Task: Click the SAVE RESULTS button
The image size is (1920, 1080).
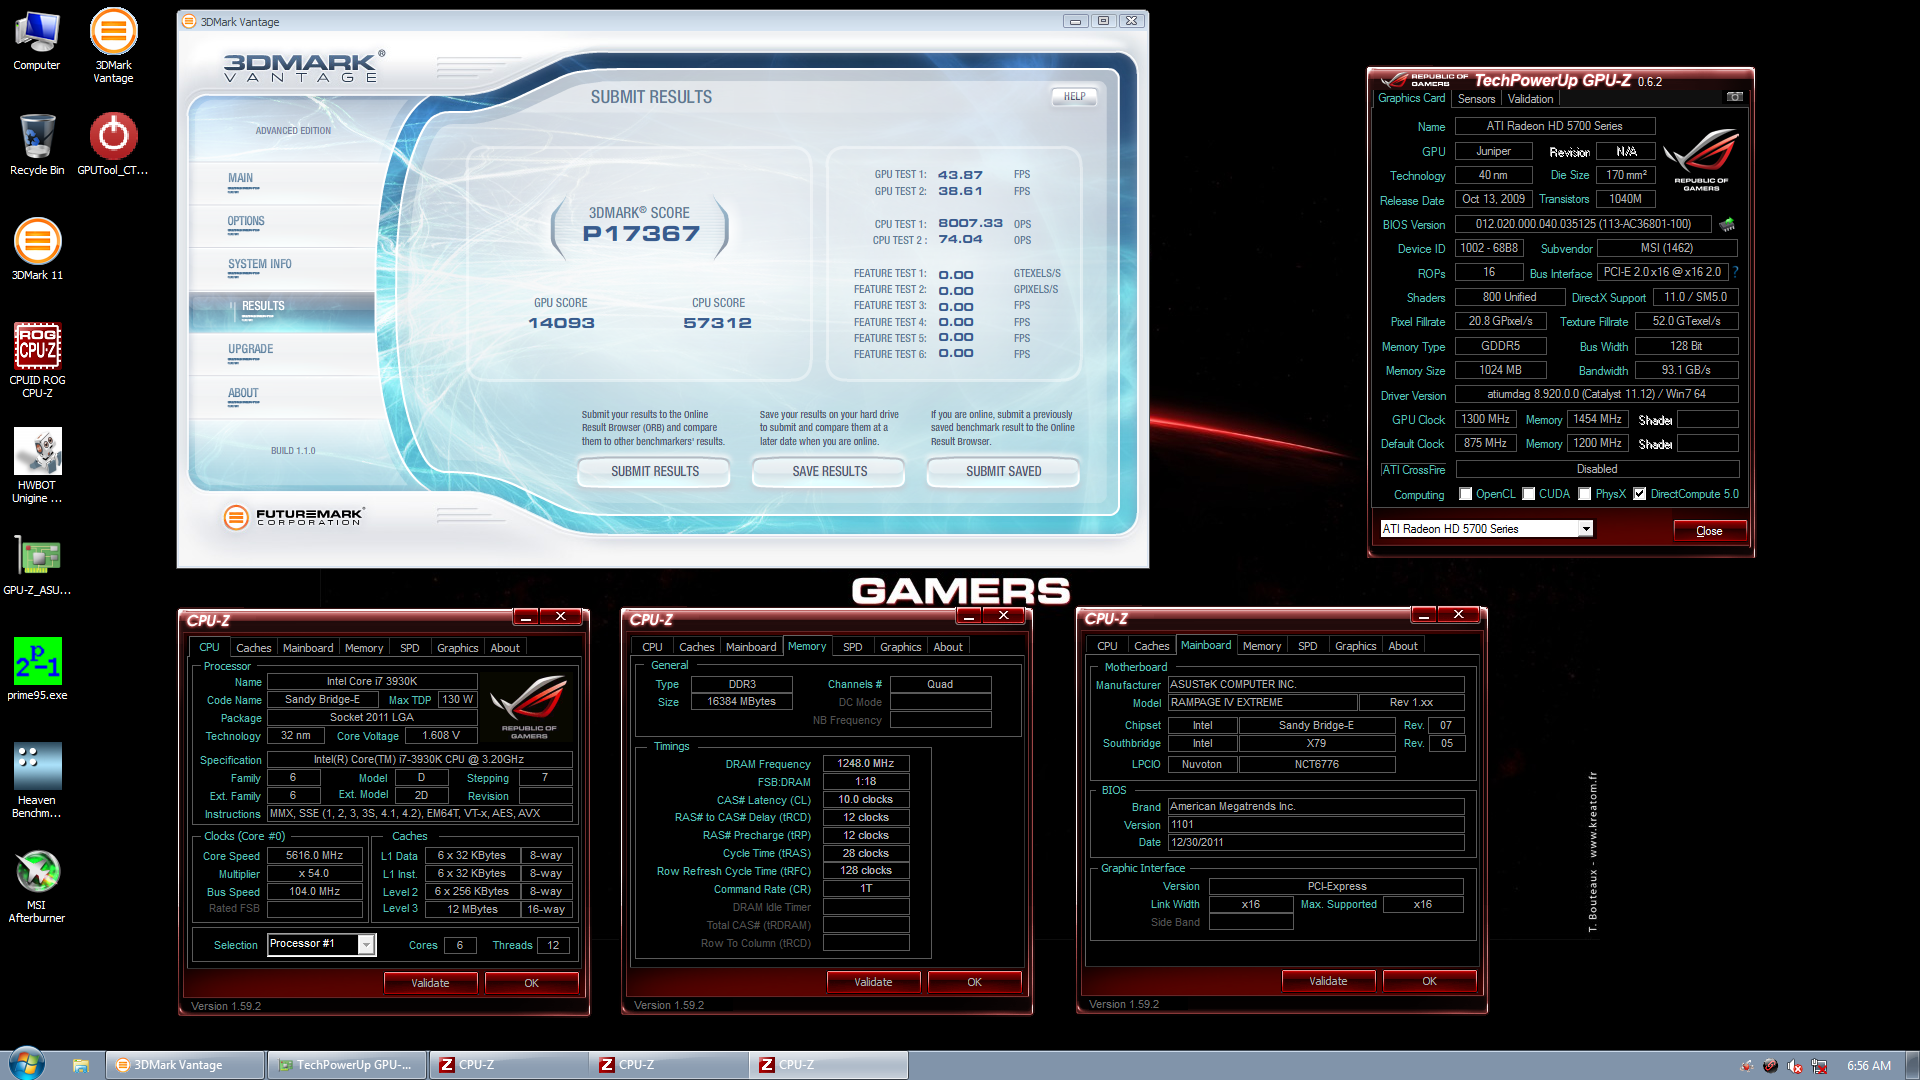Action: [x=829, y=471]
